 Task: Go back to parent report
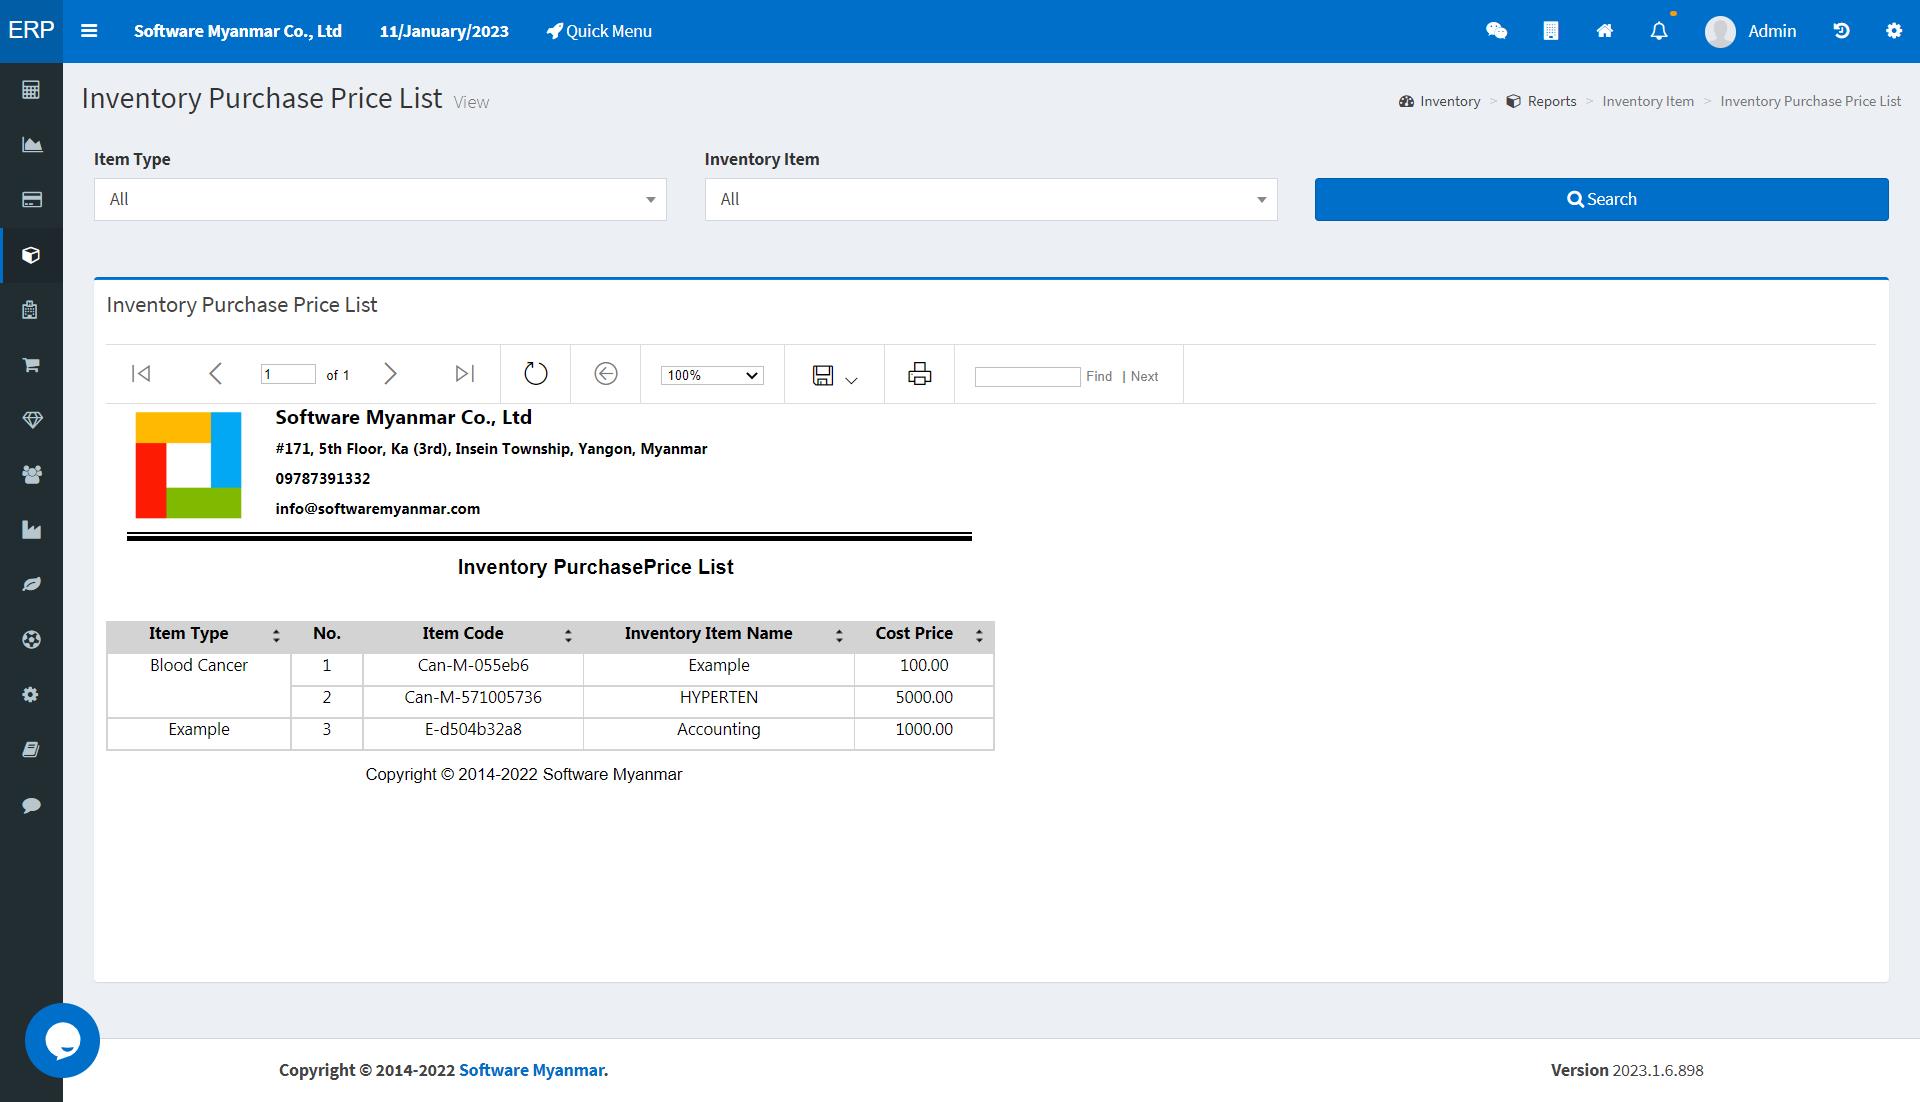[x=605, y=374]
